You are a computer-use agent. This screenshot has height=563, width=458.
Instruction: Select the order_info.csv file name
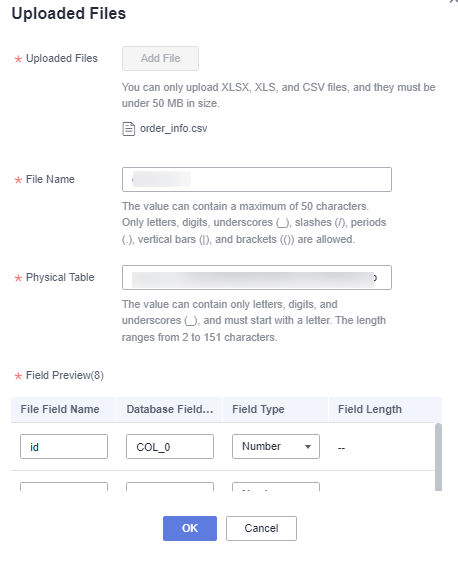173,129
